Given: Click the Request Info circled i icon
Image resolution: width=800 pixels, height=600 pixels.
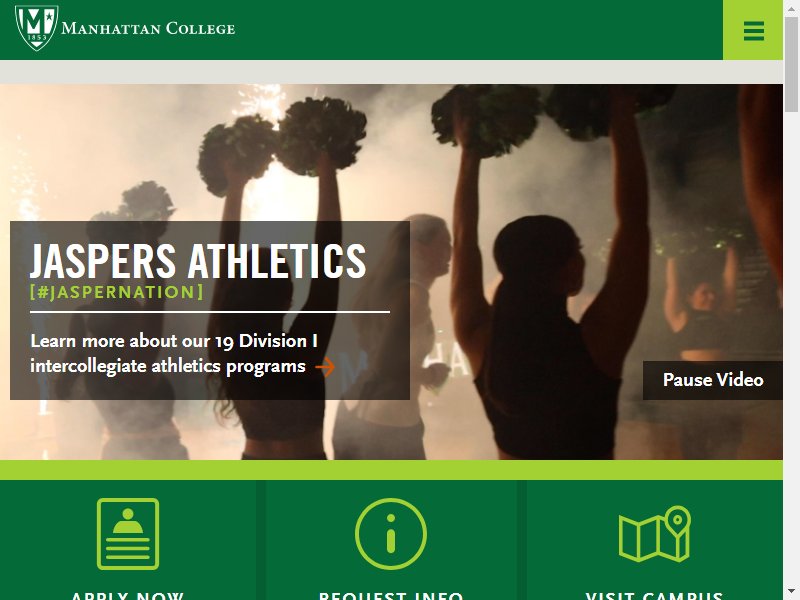Looking at the screenshot, I should (x=391, y=534).
